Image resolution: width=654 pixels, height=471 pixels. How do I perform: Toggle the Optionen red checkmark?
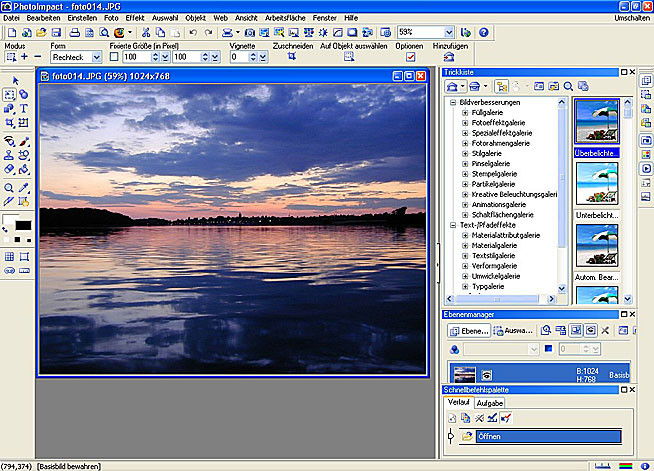(x=410, y=57)
